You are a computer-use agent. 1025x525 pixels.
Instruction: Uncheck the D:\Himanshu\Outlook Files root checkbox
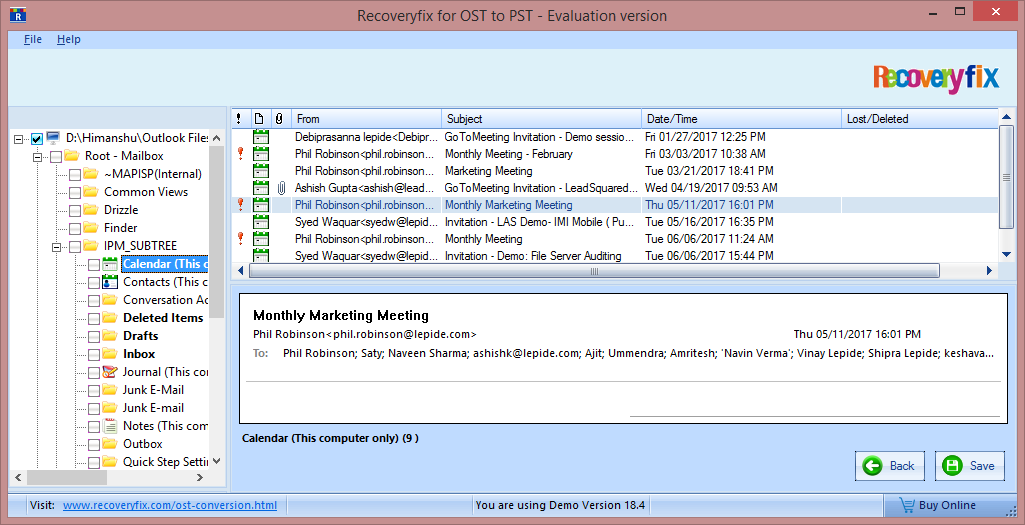[x=37, y=139]
